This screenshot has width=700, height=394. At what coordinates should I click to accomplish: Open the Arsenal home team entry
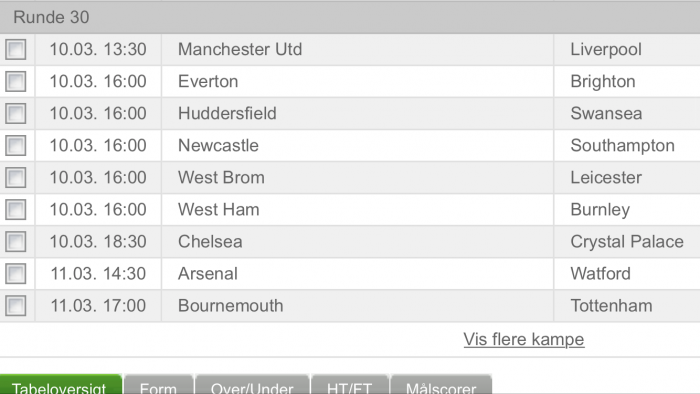click(x=208, y=274)
